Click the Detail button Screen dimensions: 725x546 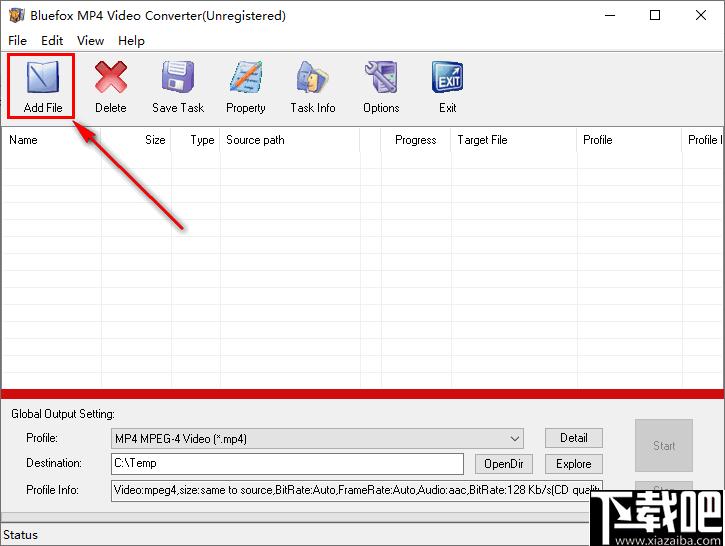coord(573,438)
